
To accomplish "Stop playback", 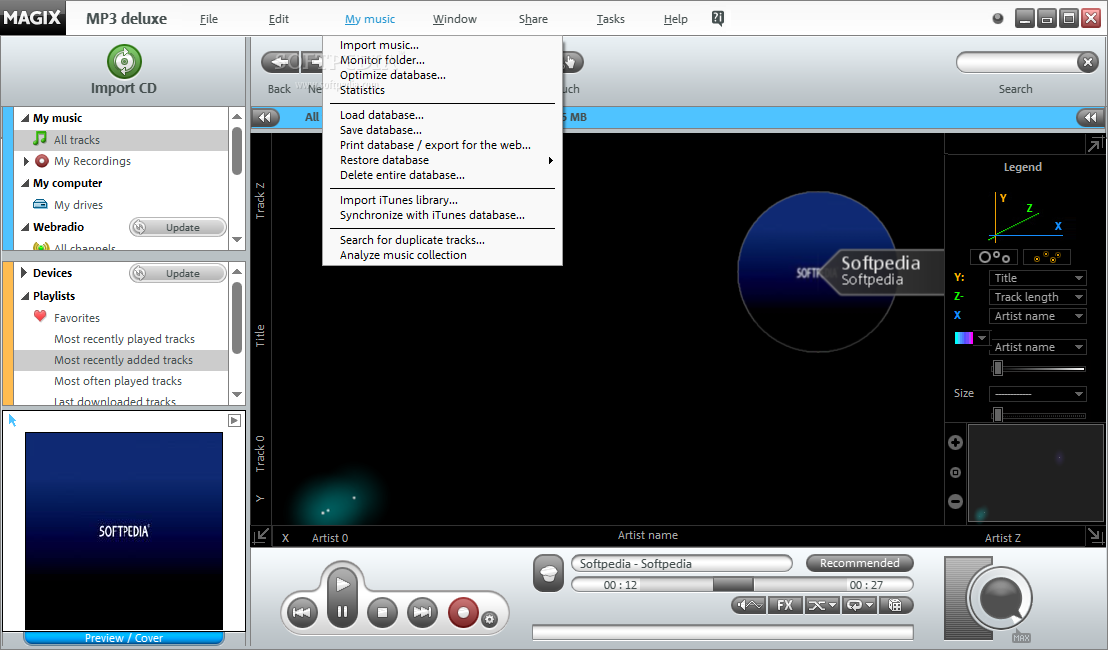I will (x=382, y=612).
